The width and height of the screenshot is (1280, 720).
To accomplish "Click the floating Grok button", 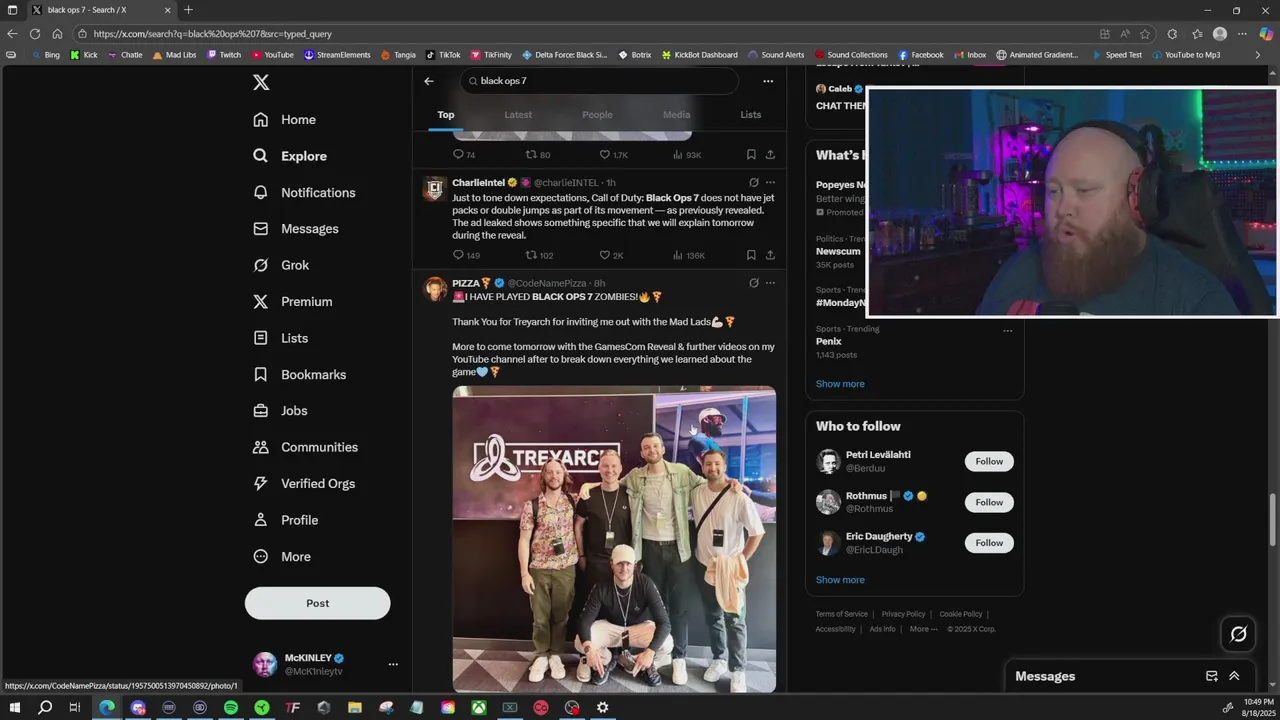I will click(x=1238, y=634).
